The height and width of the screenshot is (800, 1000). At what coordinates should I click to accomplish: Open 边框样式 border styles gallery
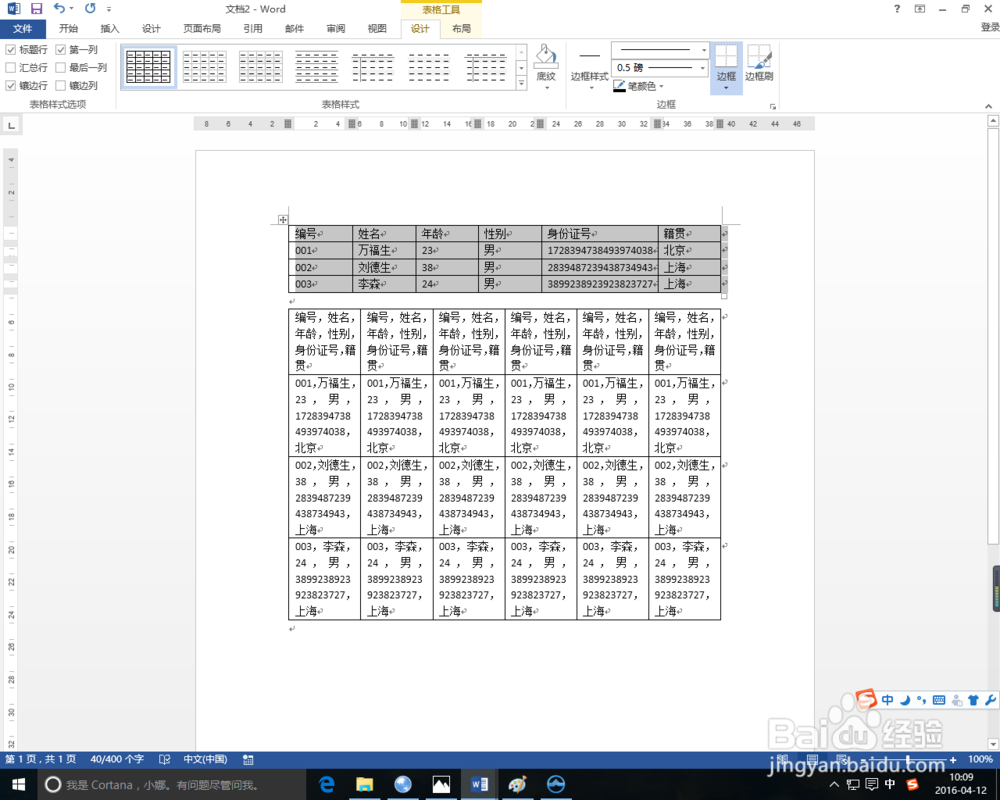point(589,69)
